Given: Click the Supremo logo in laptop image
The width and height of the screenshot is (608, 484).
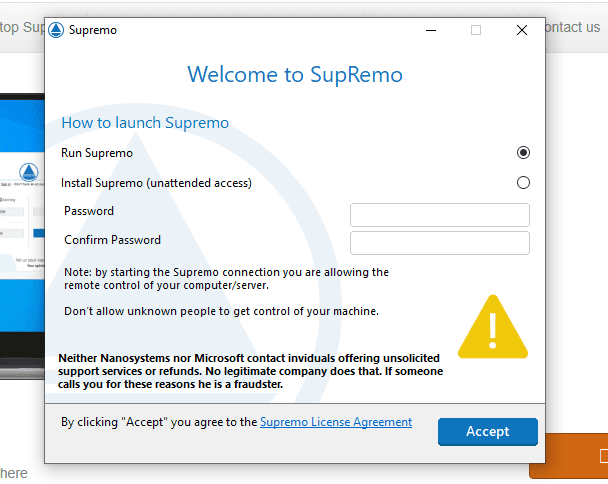Looking at the screenshot, I should click(x=29, y=172).
